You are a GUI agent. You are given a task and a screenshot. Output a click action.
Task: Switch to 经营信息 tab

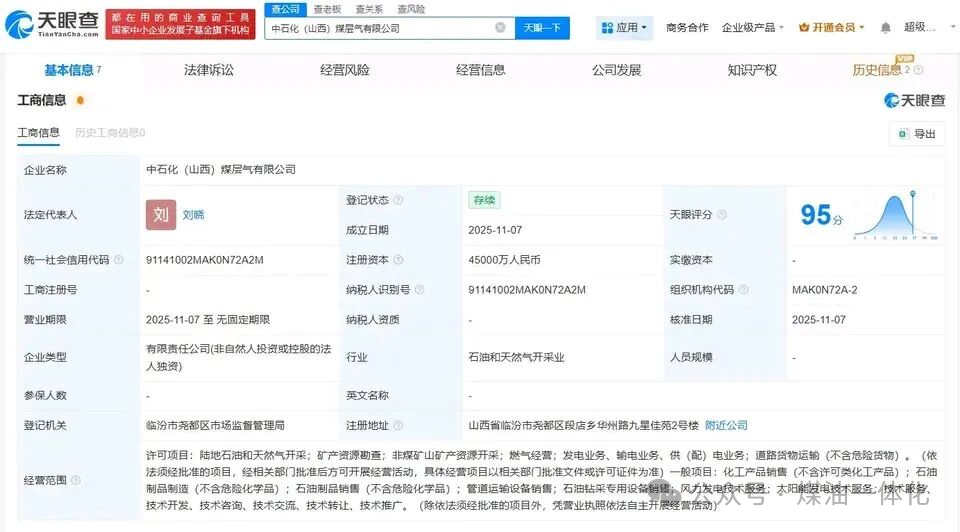click(x=481, y=70)
